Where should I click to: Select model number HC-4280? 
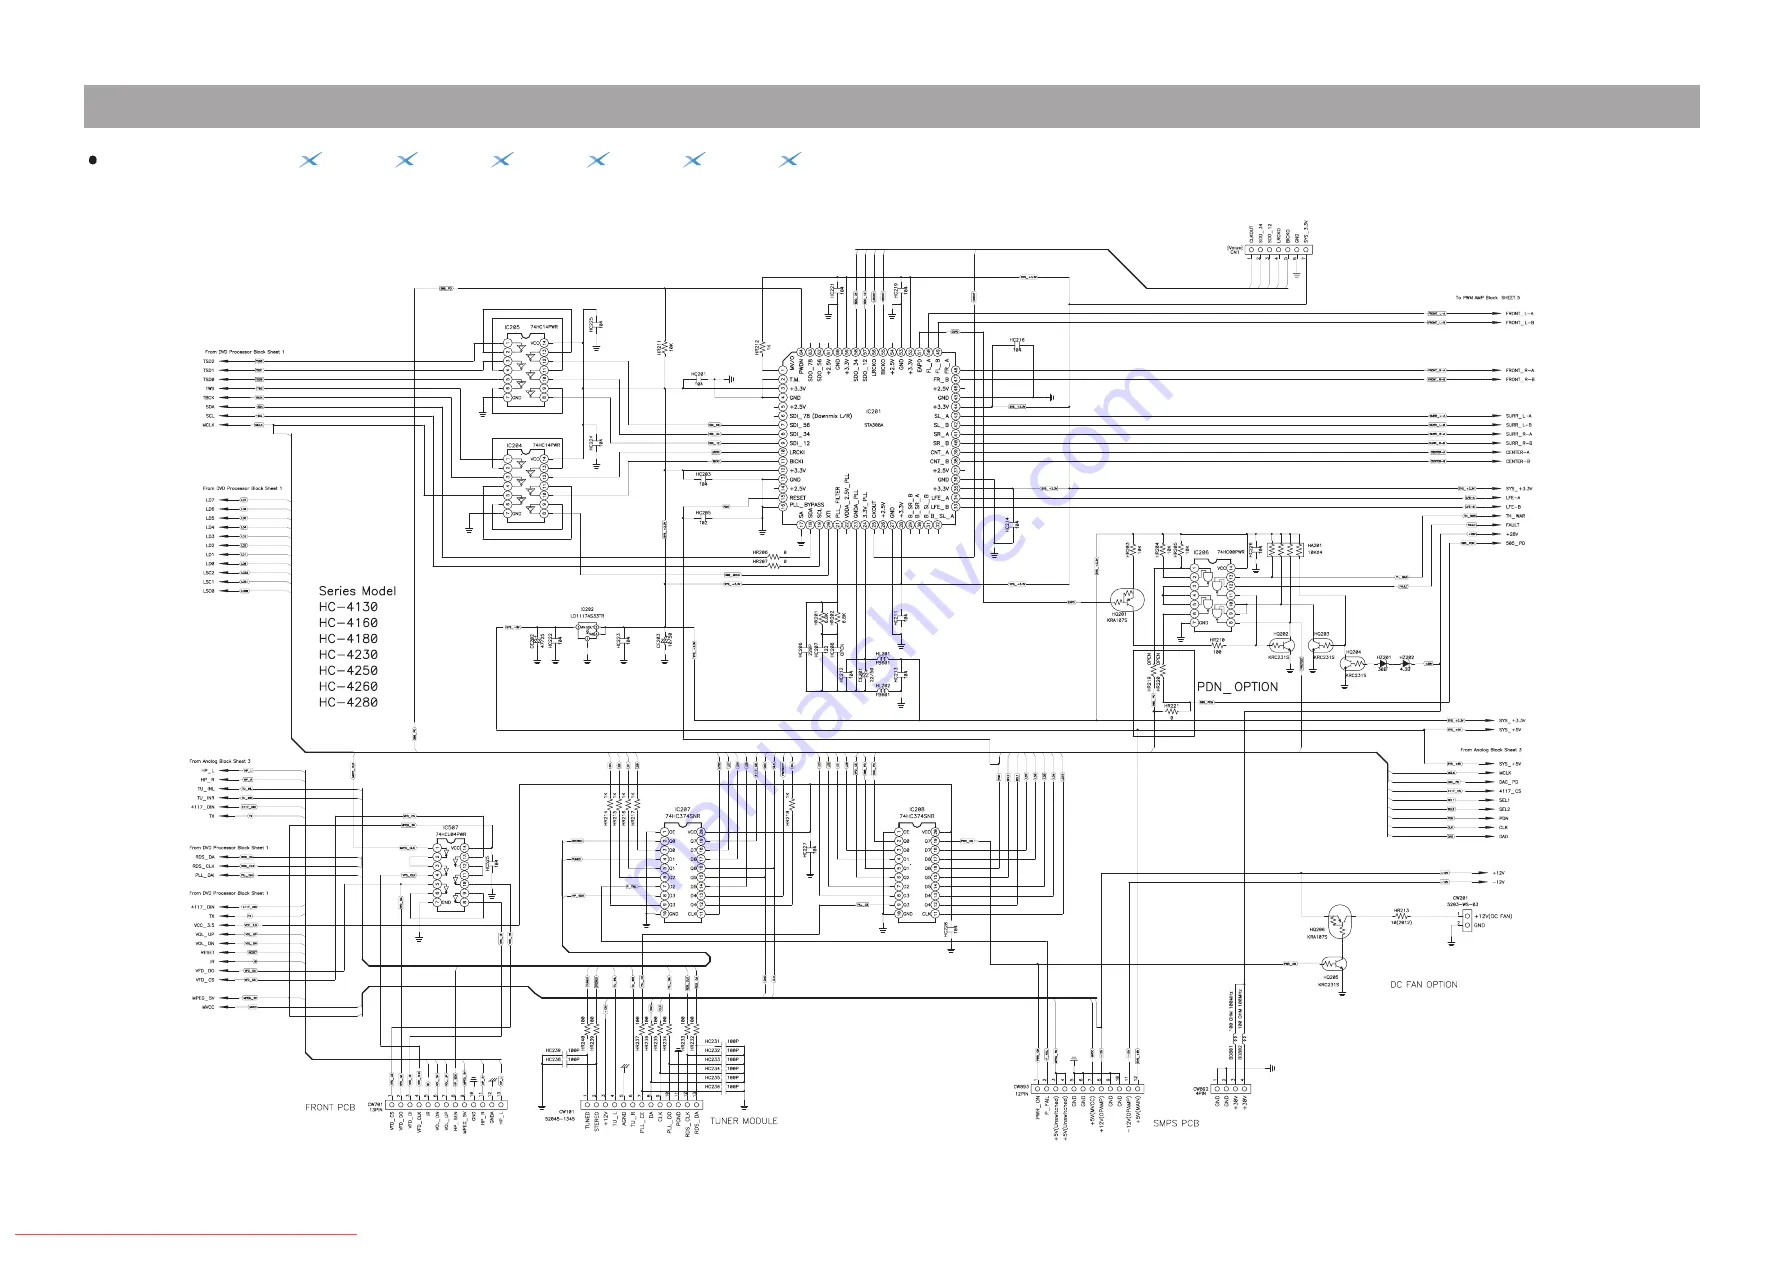(x=348, y=703)
